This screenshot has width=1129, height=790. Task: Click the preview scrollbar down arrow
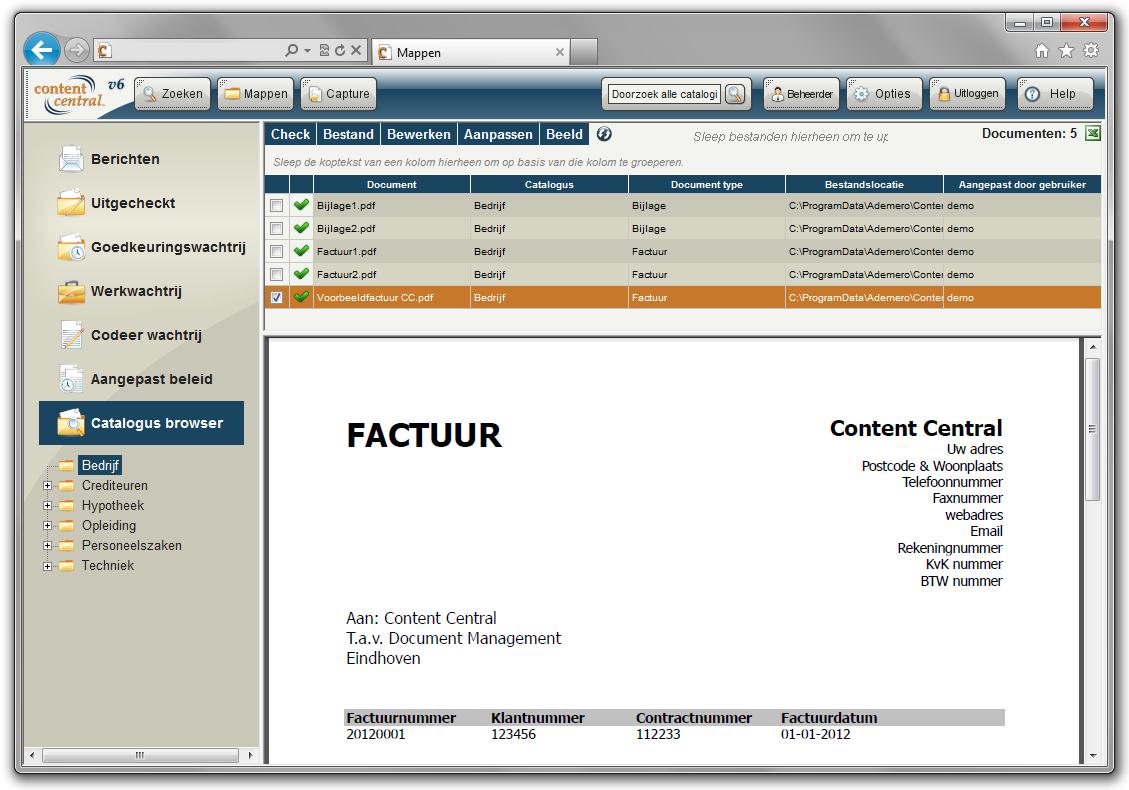pyautogui.click(x=1093, y=755)
